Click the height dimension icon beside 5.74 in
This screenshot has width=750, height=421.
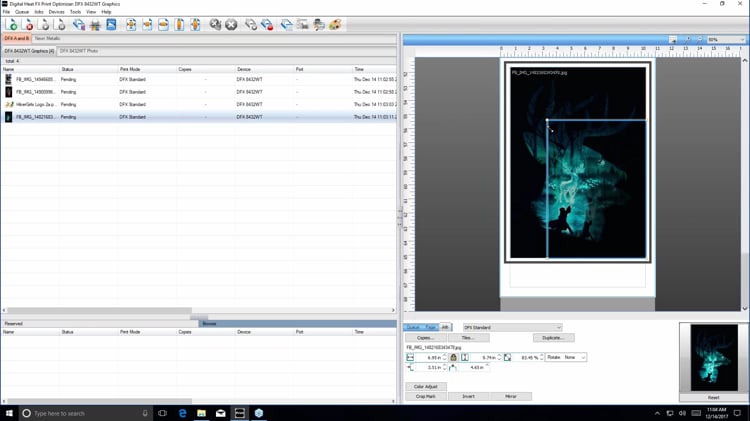464,357
